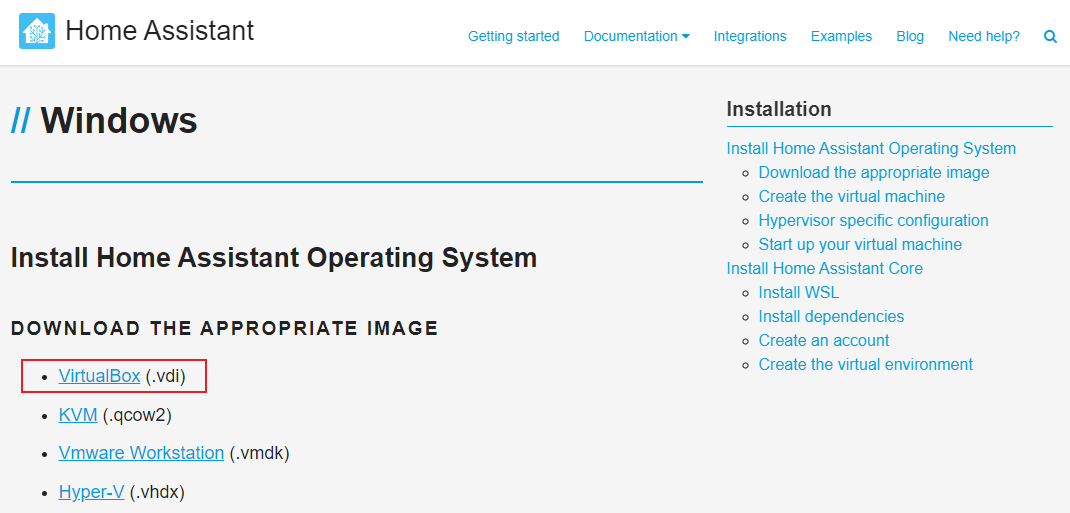Image resolution: width=1070 pixels, height=513 pixels.
Task: Open the Examples nav link
Action: (841, 36)
